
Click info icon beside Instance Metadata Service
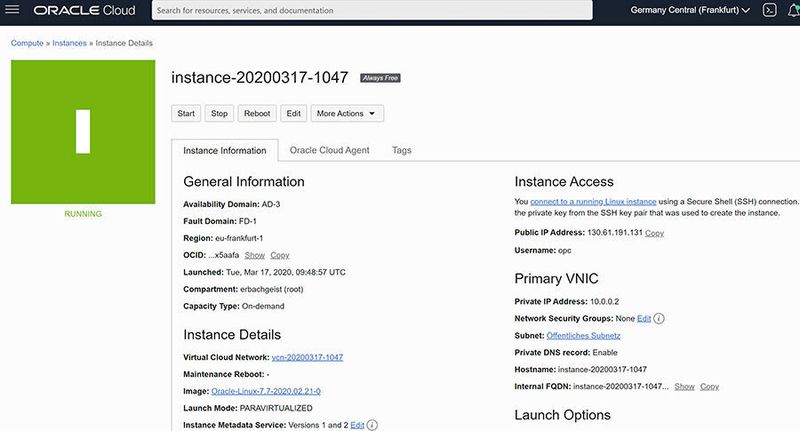click(372, 425)
